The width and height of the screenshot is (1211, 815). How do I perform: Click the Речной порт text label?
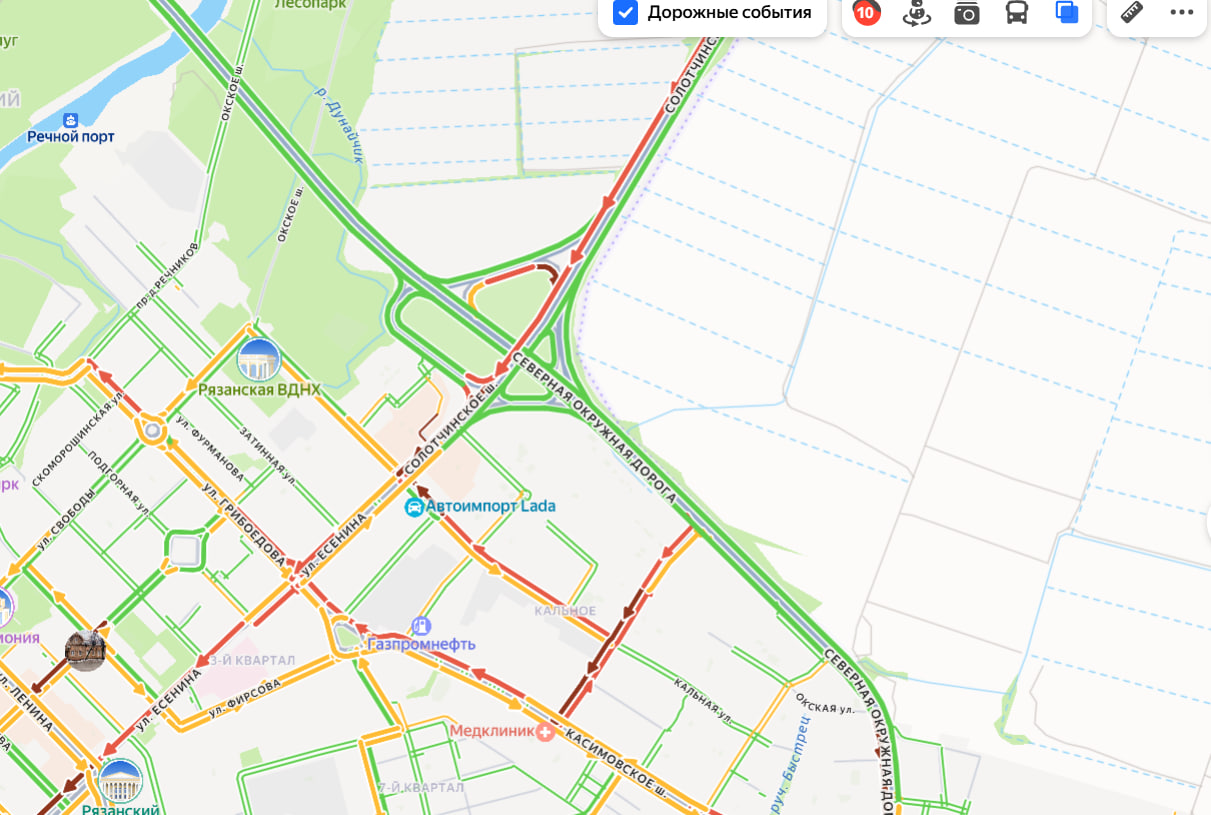(x=71, y=136)
